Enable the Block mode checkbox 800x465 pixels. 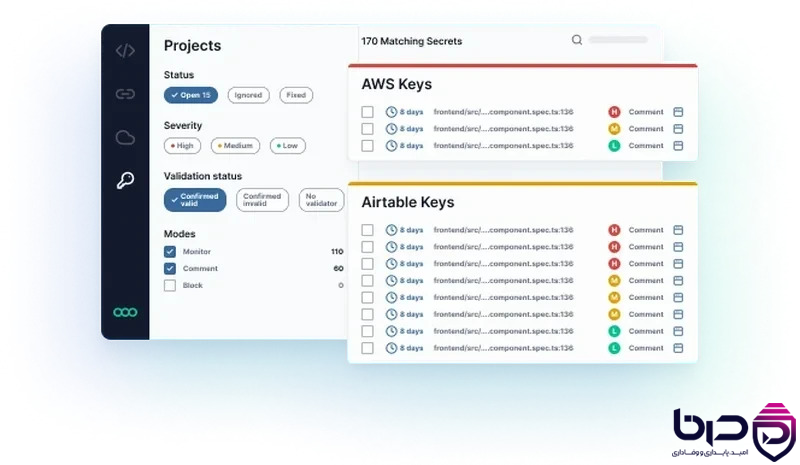tap(170, 285)
